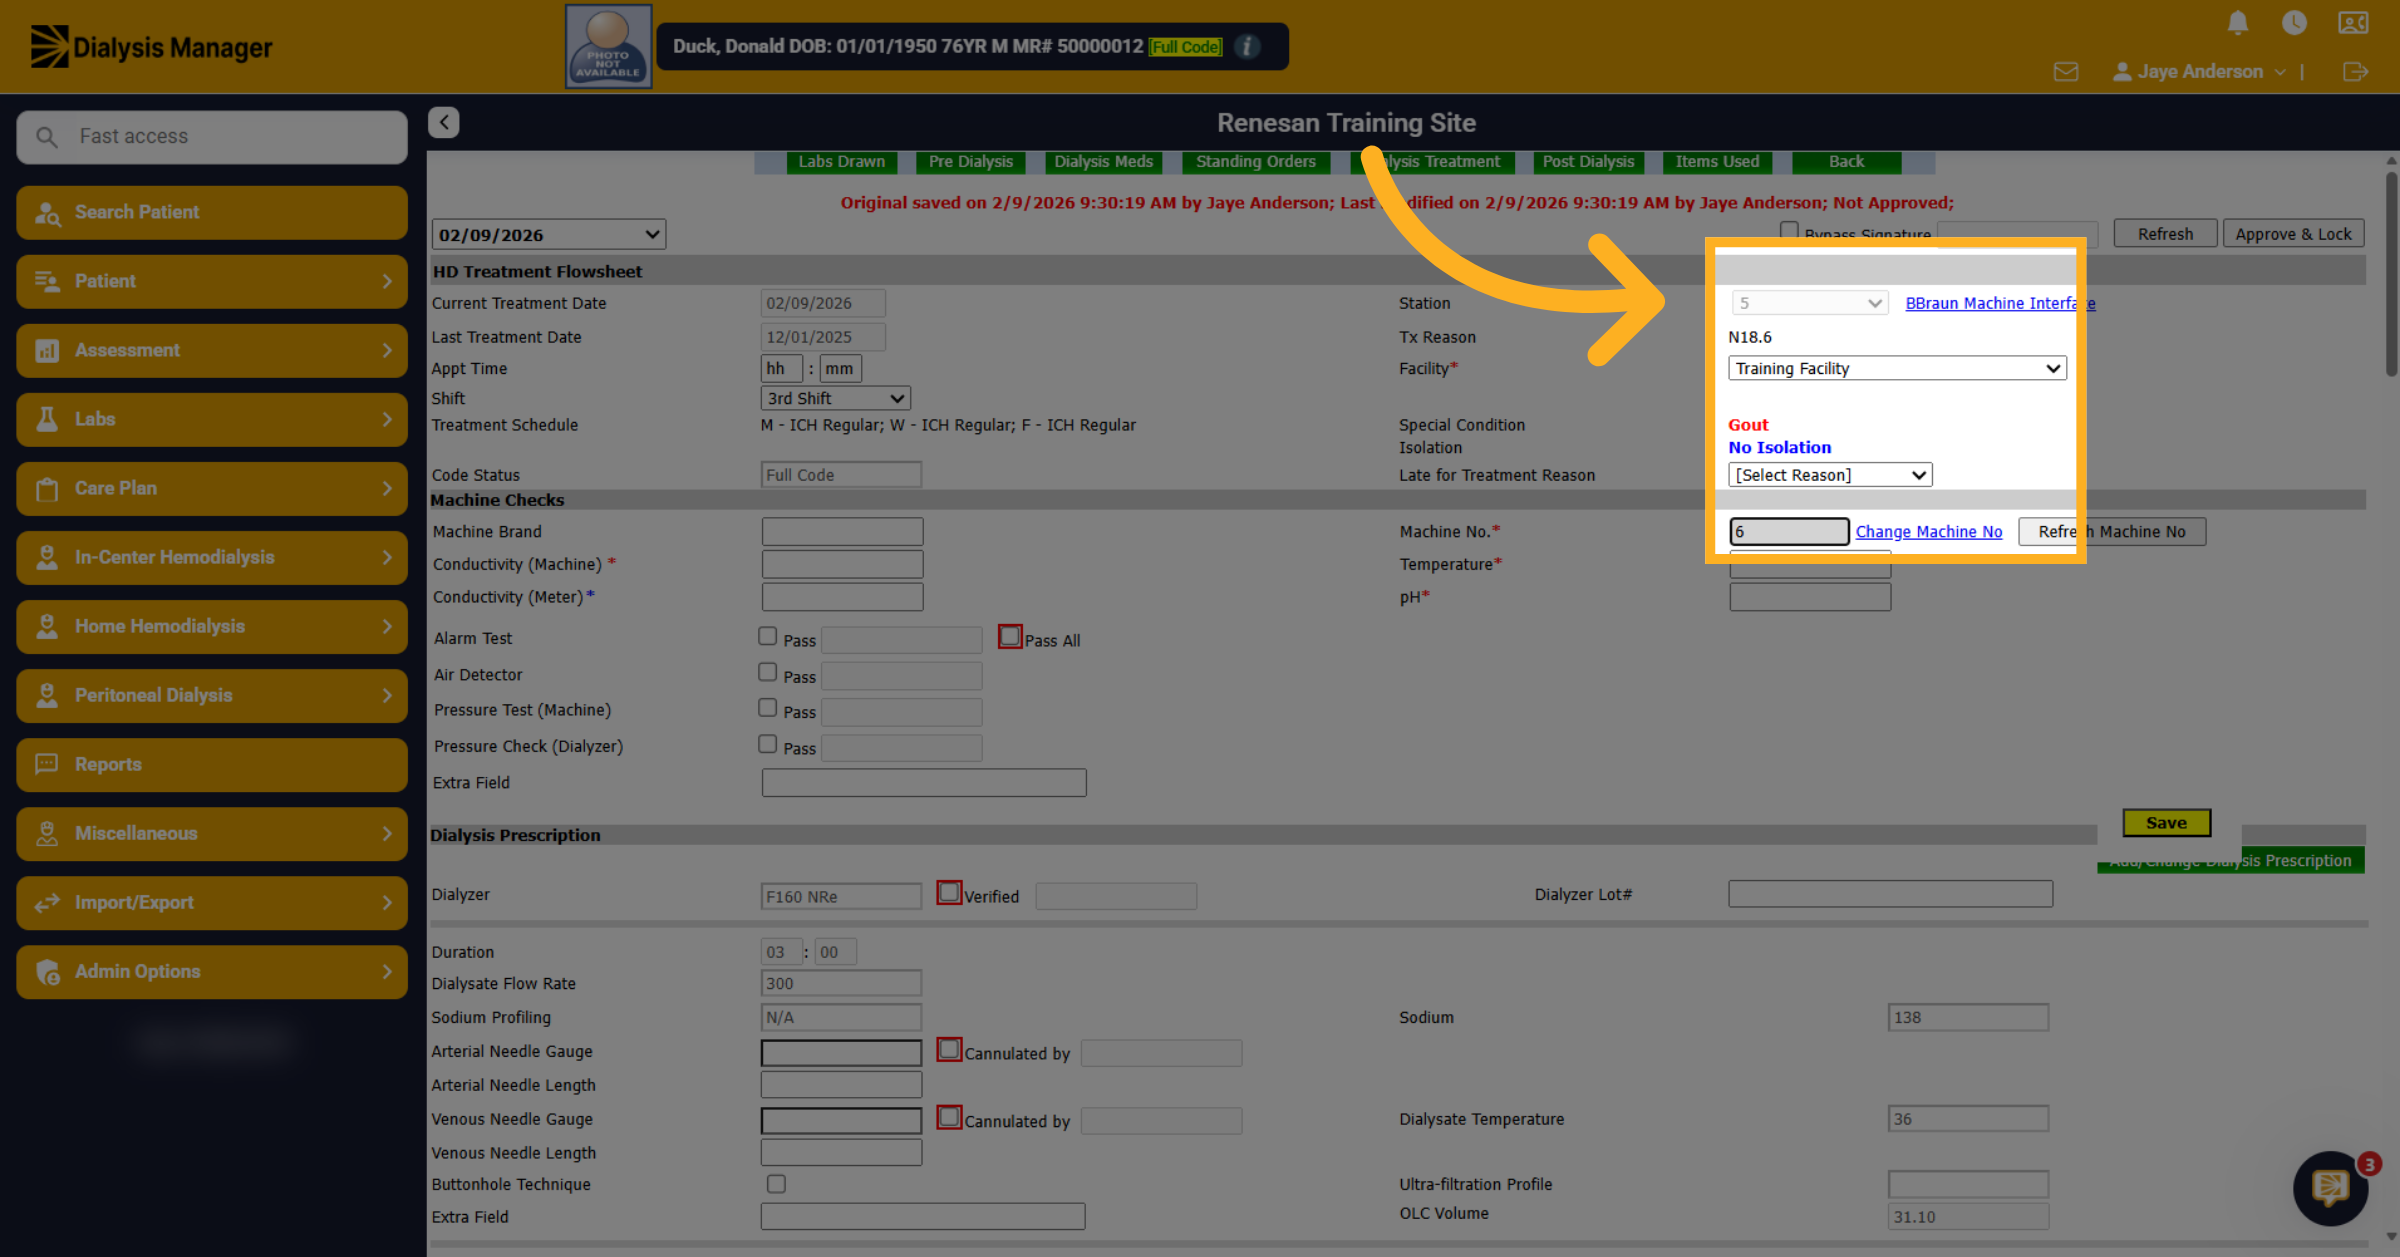Open the mail envelope icon

coord(2066,72)
